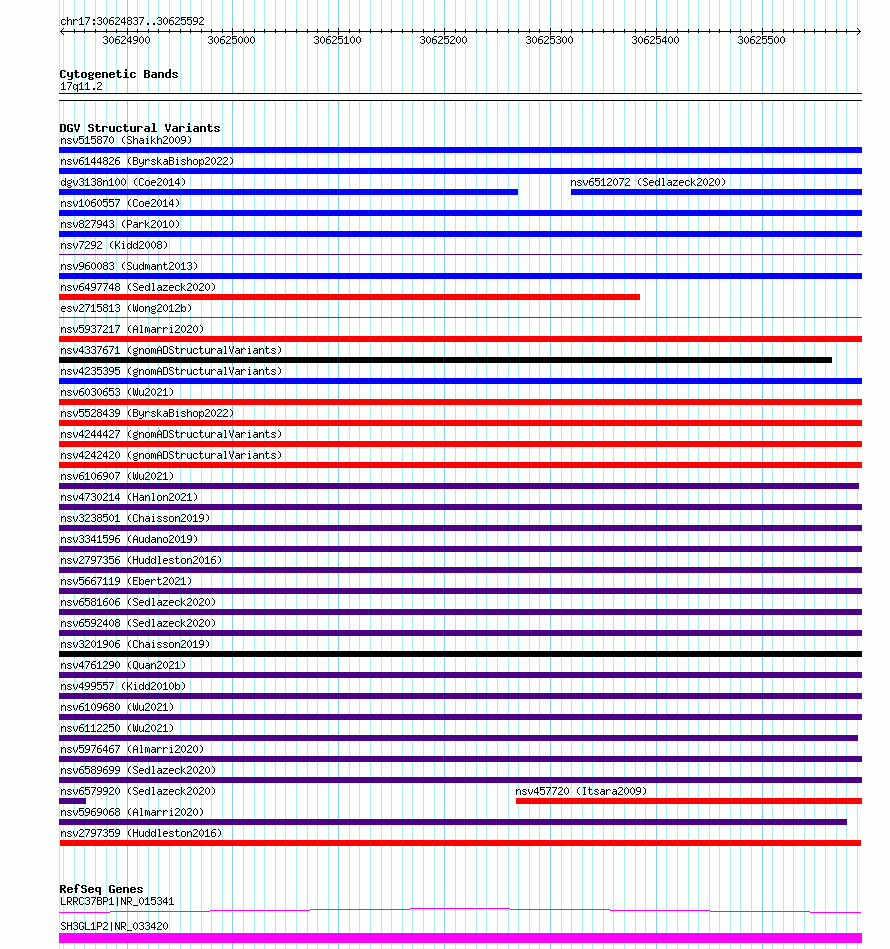Click the red nsv457720 variant bar
Viewport: 890px width, 949px height.
coord(689,801)
